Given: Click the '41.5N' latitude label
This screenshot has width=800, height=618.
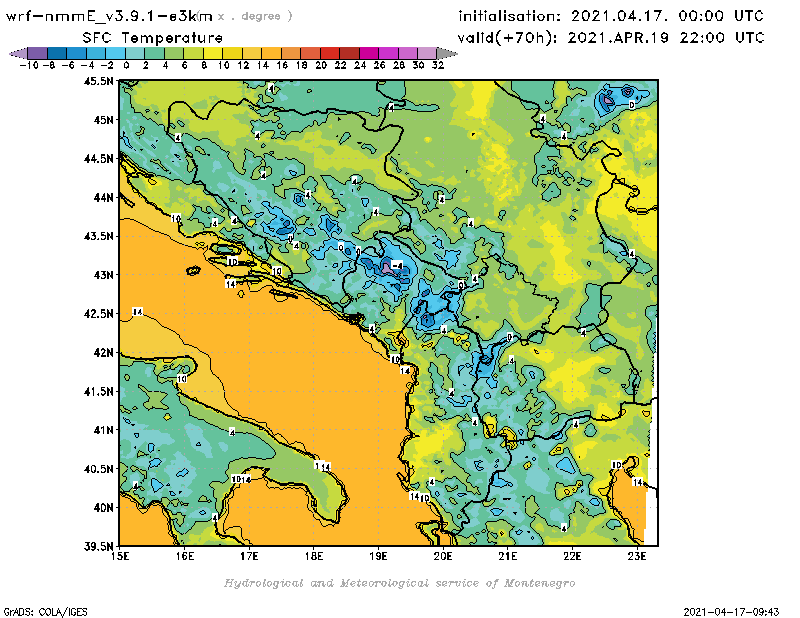Looking at the screenshot, I should pos(98,391).
